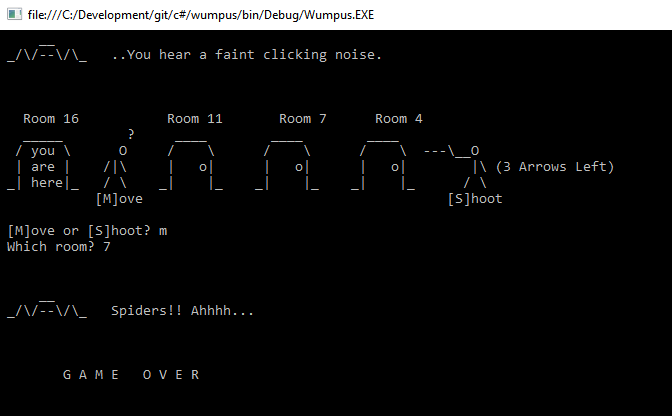The width and height of the screenshot is (672, 416).
Task: Click the '[M]ove' label under stick figure
Action: (119, 199)
